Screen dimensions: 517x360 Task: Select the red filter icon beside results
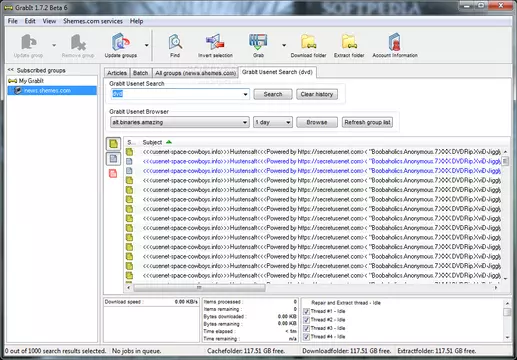click(x=113, y=173)
